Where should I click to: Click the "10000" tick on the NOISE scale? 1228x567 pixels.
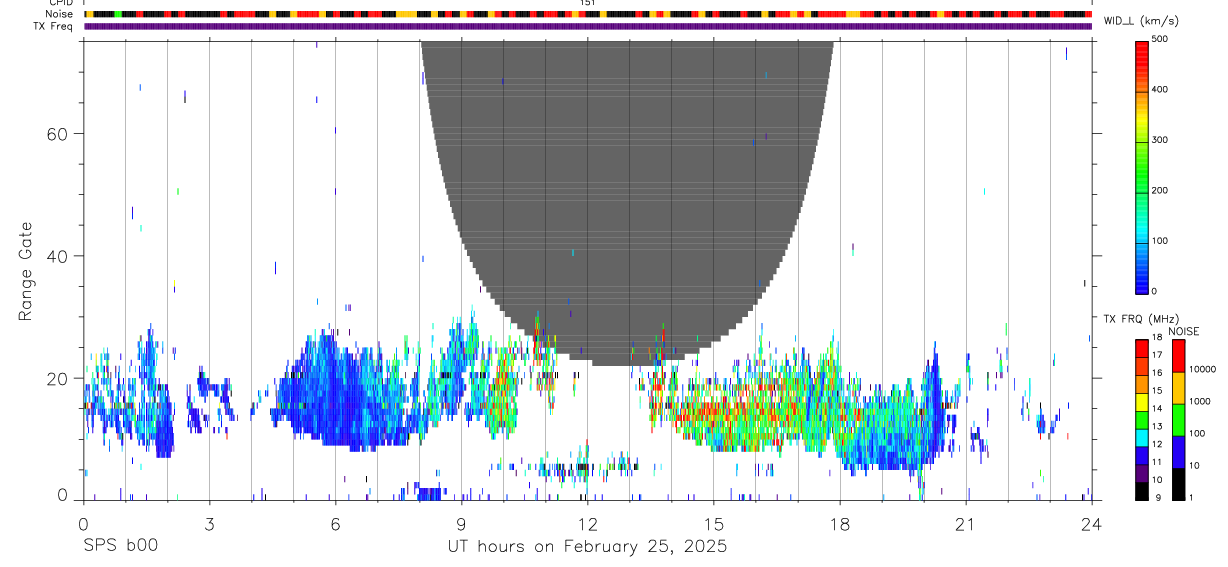click(x=1204, y=369)
